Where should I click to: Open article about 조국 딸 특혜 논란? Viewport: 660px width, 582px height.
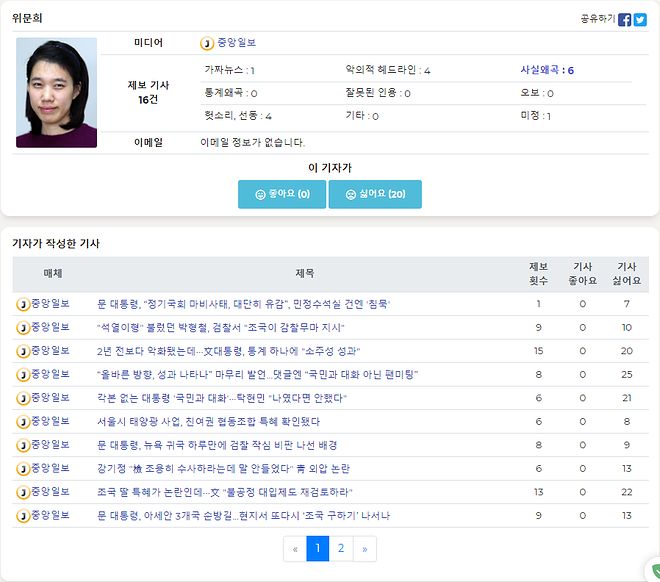[224, 492]
